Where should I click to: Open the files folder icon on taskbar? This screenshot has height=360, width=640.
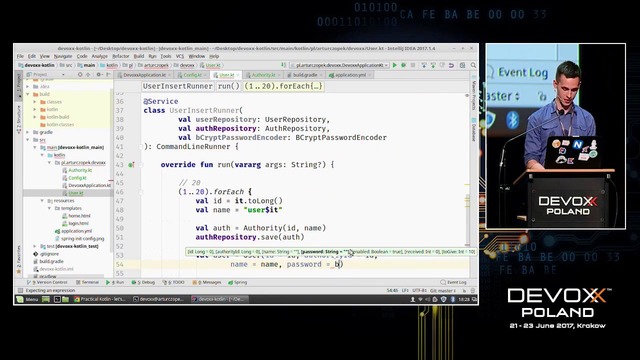tap(65, 299)
